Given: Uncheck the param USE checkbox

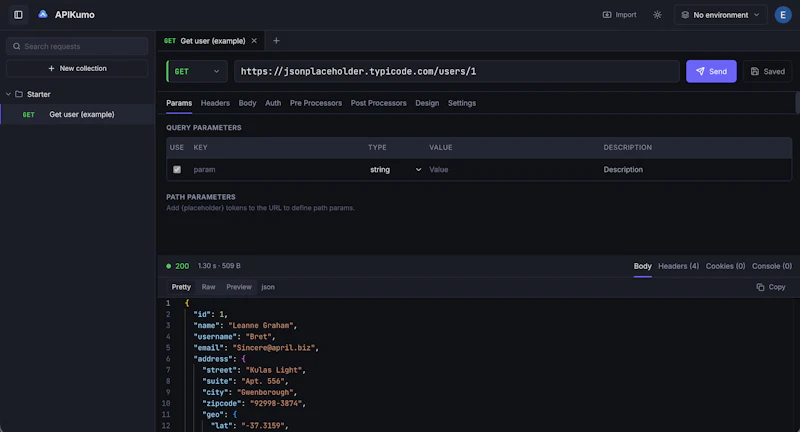Looking at the screenshot, I should tap(177, 169).
